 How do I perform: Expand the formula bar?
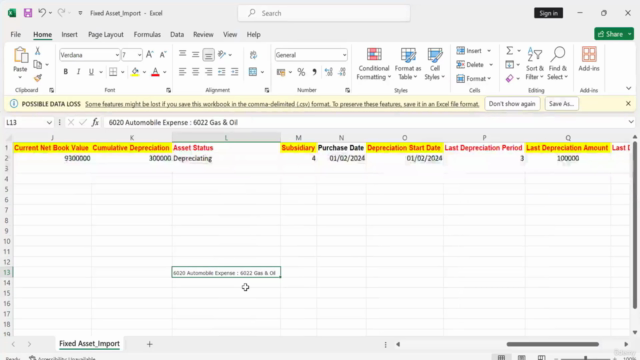click(x=631, y=122)
